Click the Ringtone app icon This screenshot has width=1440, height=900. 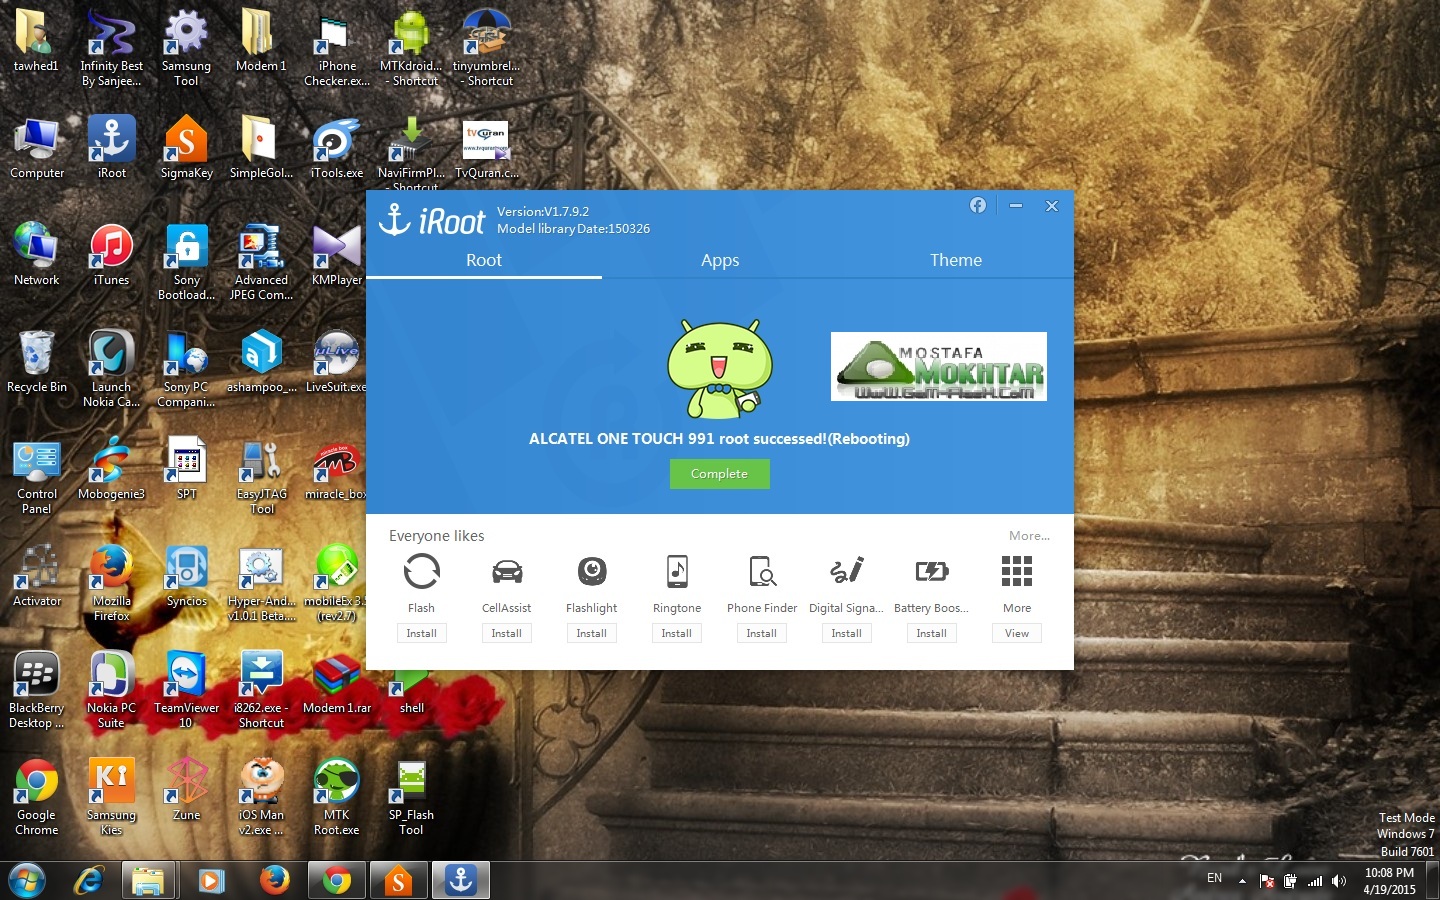(677, 571)
